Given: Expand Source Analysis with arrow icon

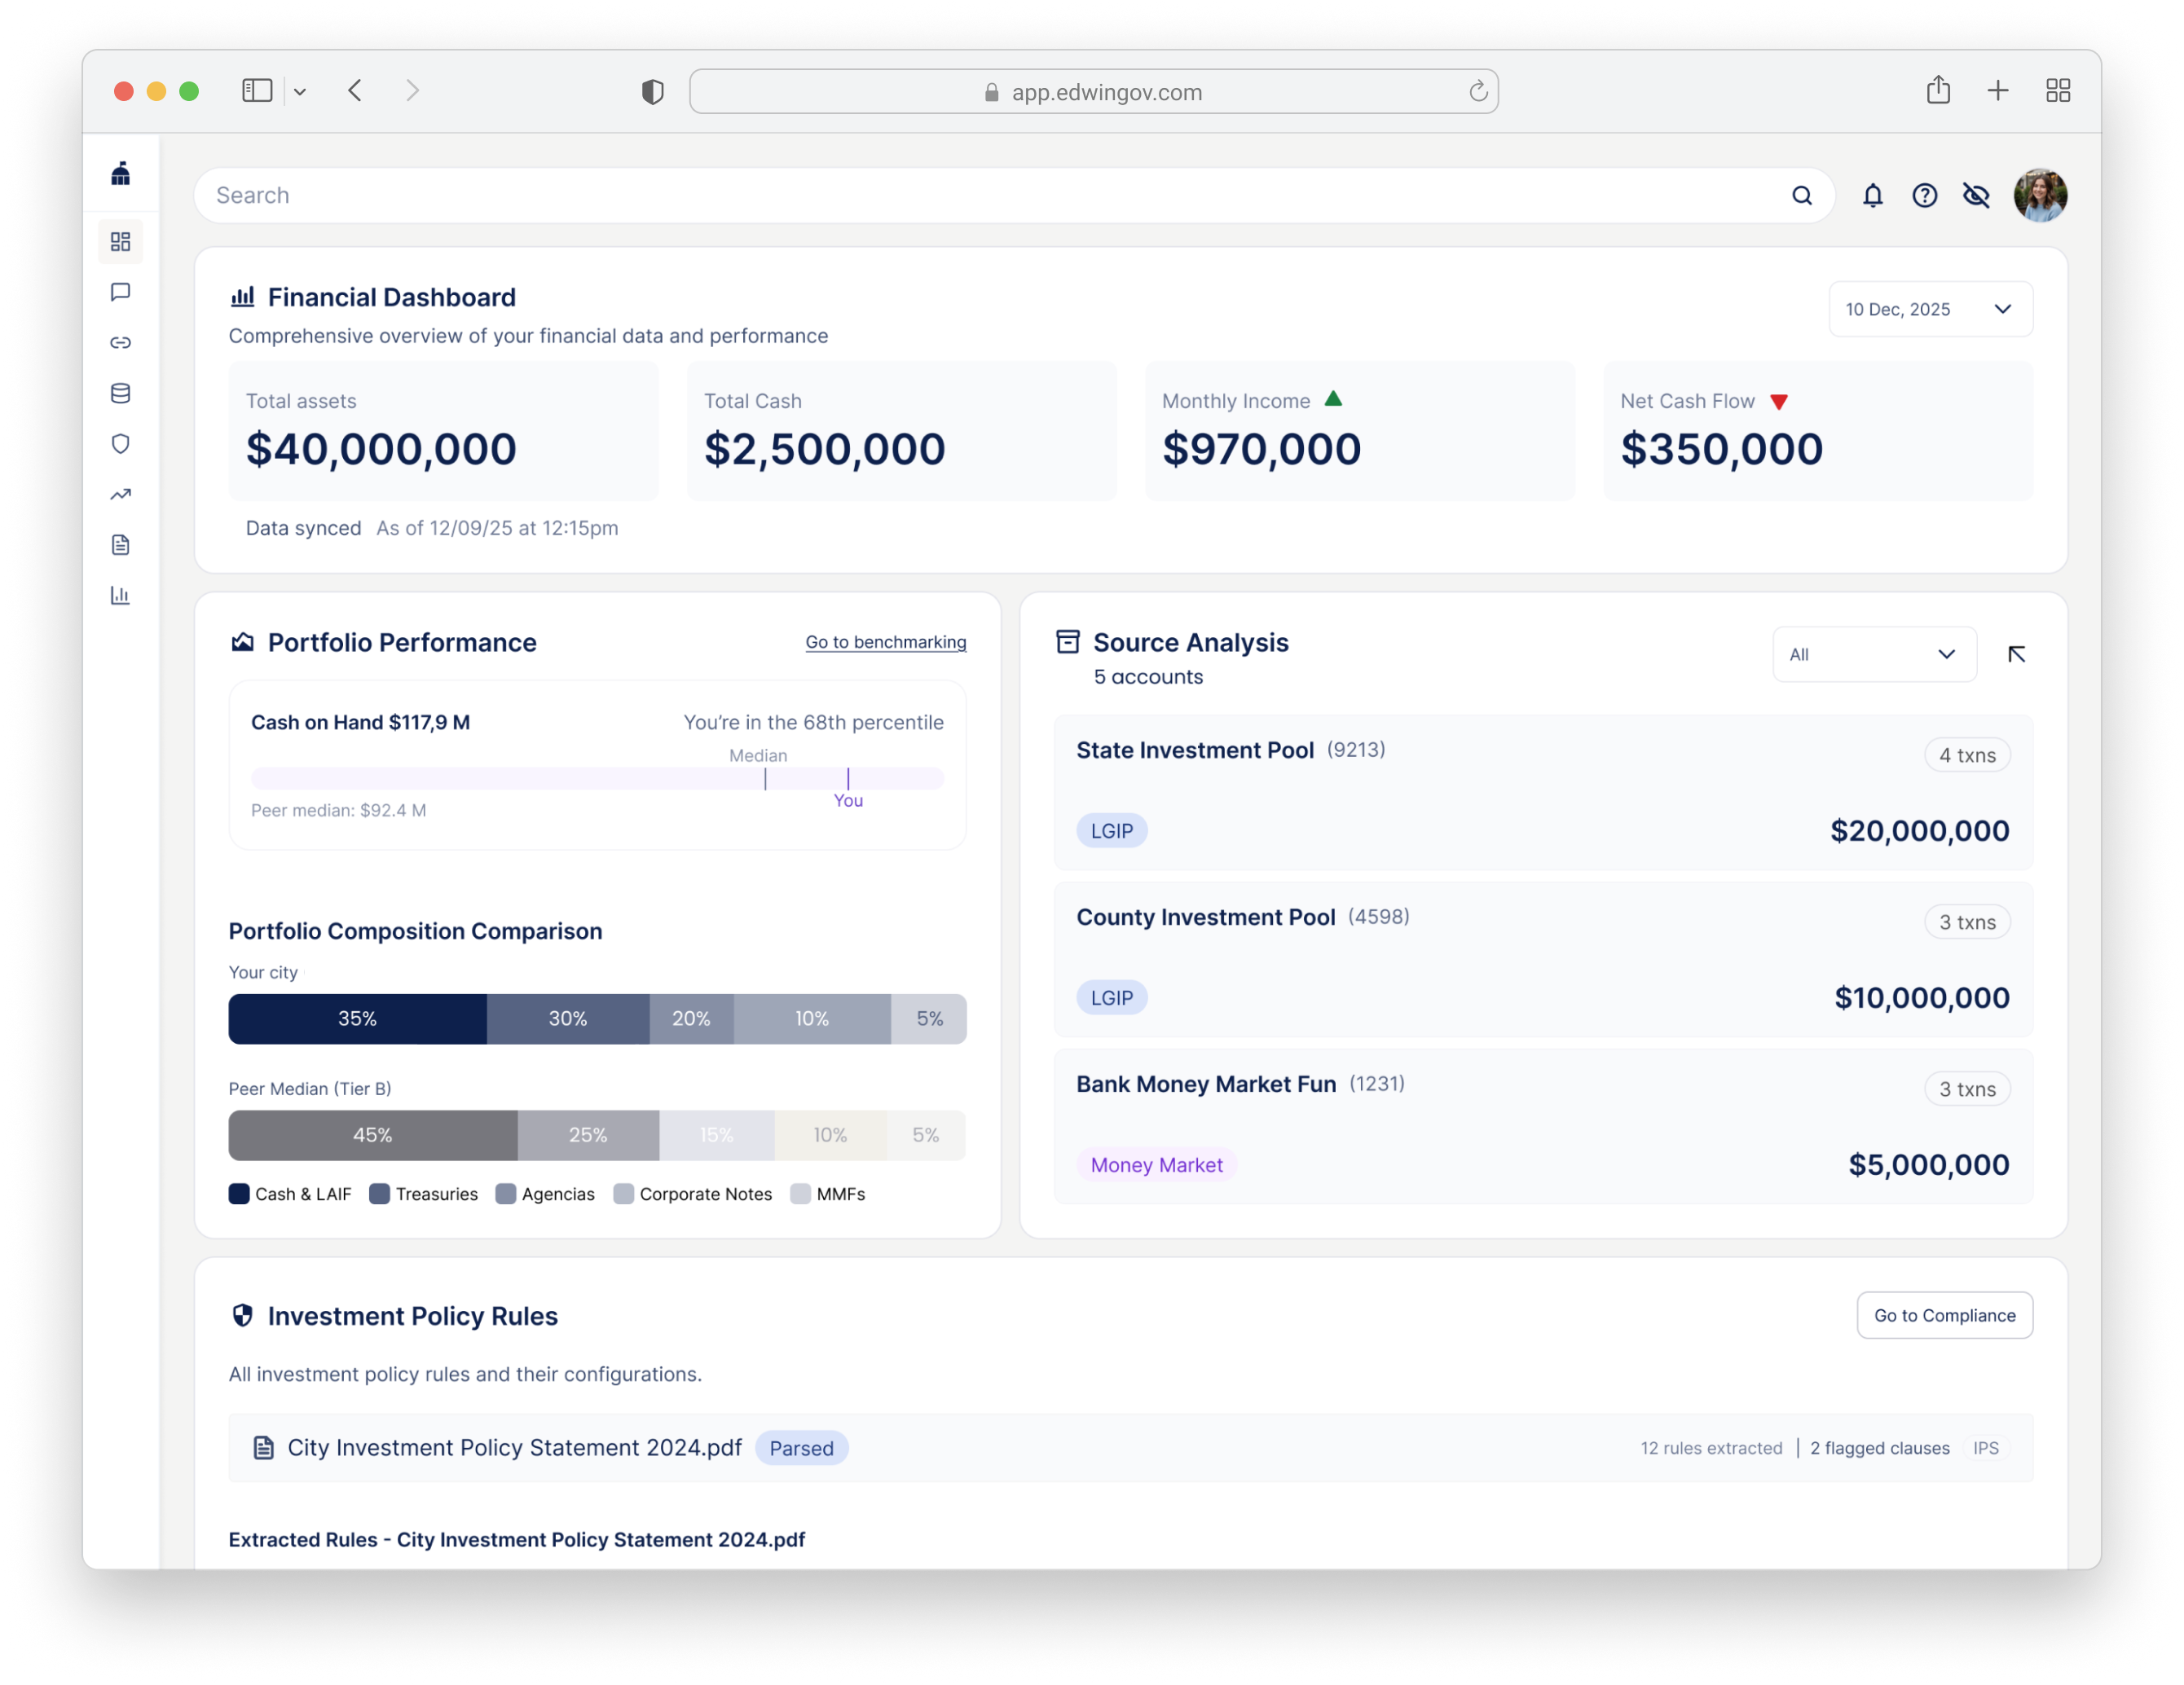Looking at the screenshot, I should pos(2016,654).
